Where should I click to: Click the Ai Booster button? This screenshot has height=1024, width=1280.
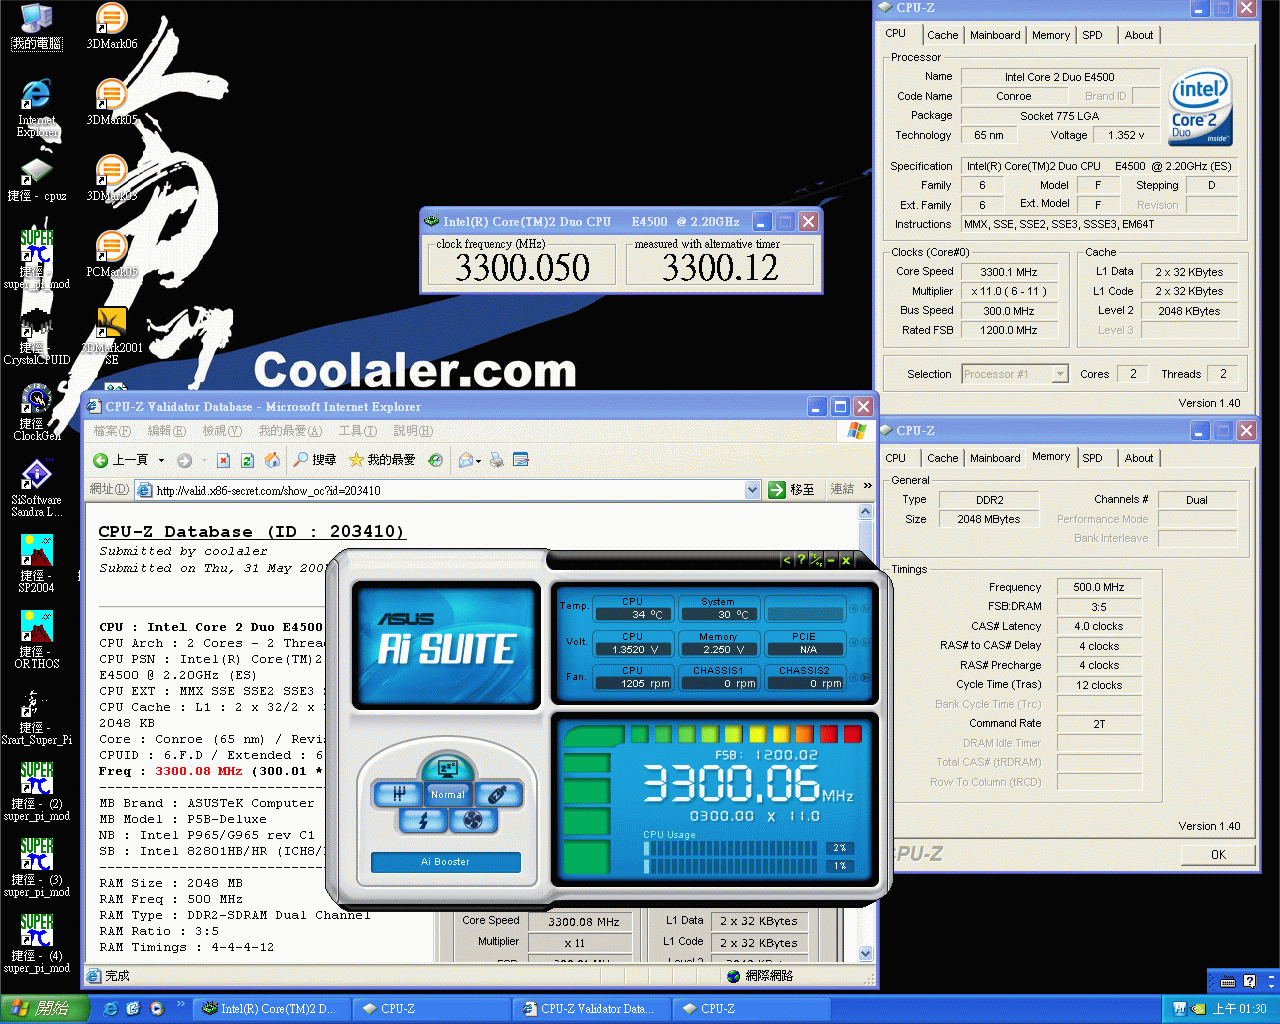[445, 862]
